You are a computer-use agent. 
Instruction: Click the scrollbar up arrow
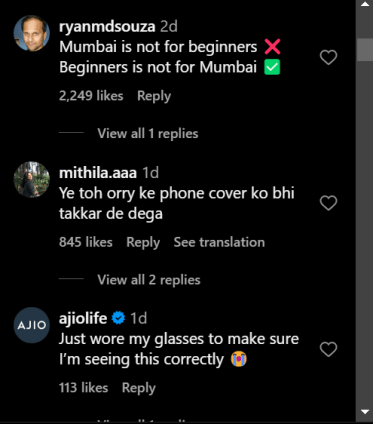(x=365, y=5)
